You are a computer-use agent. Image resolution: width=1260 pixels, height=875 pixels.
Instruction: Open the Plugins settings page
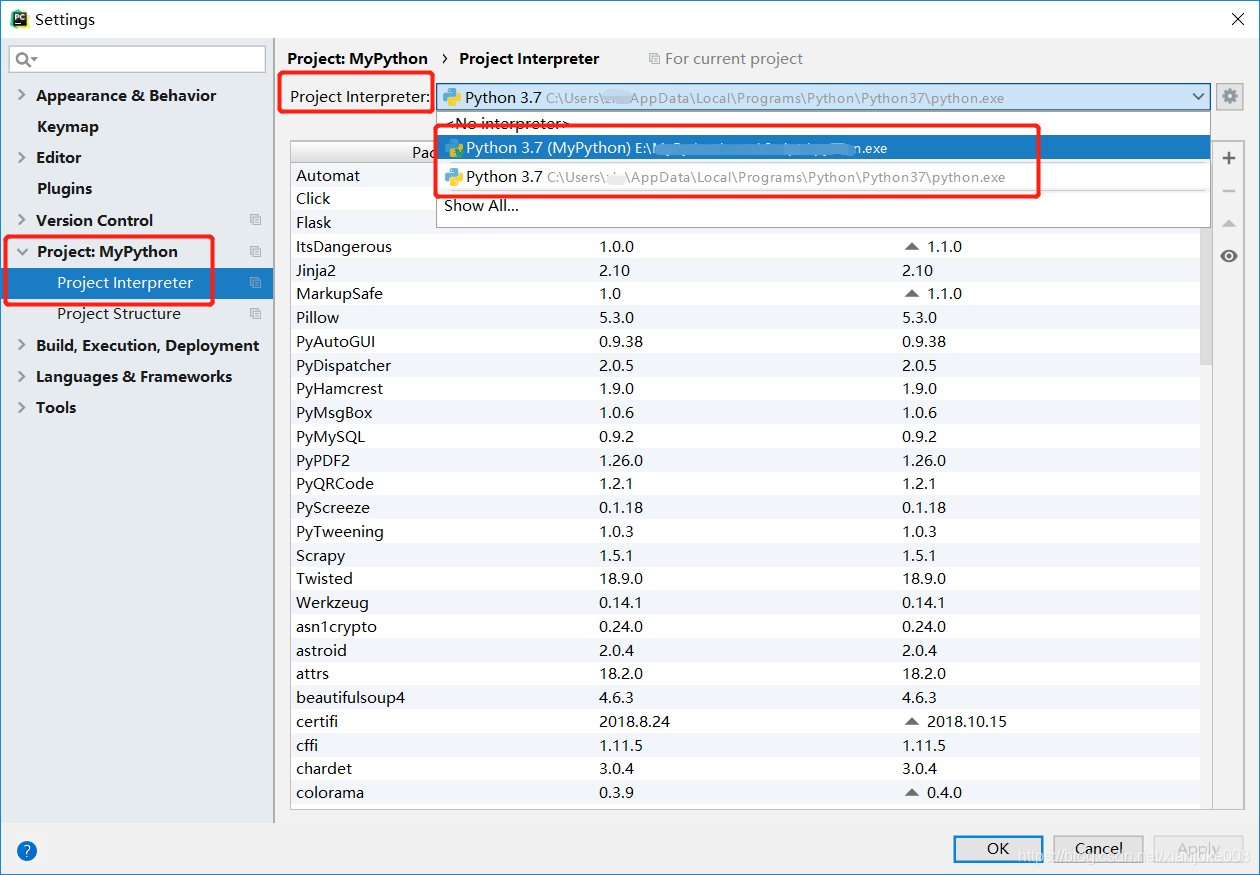pos(64,188)
